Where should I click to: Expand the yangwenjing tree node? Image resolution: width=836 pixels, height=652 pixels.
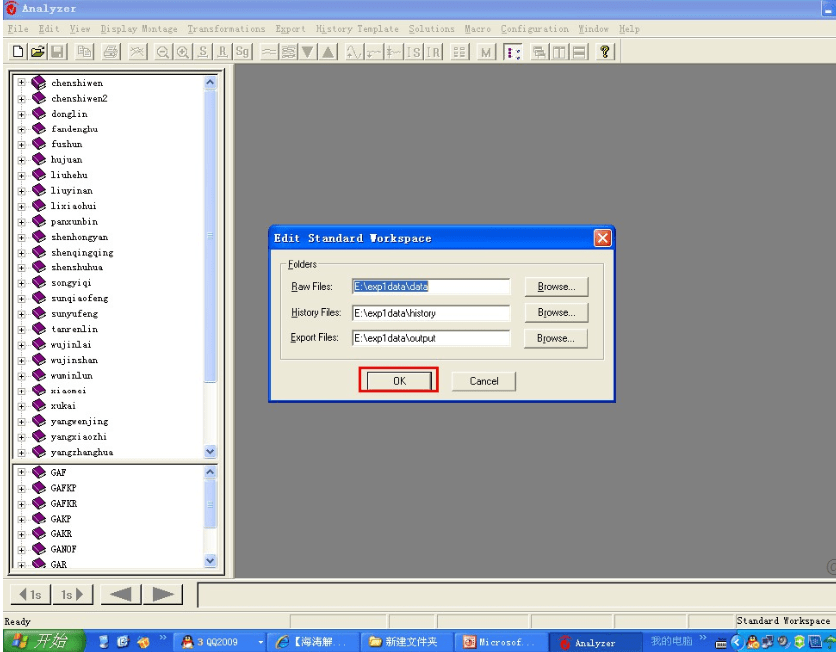[x=22, y=421]
